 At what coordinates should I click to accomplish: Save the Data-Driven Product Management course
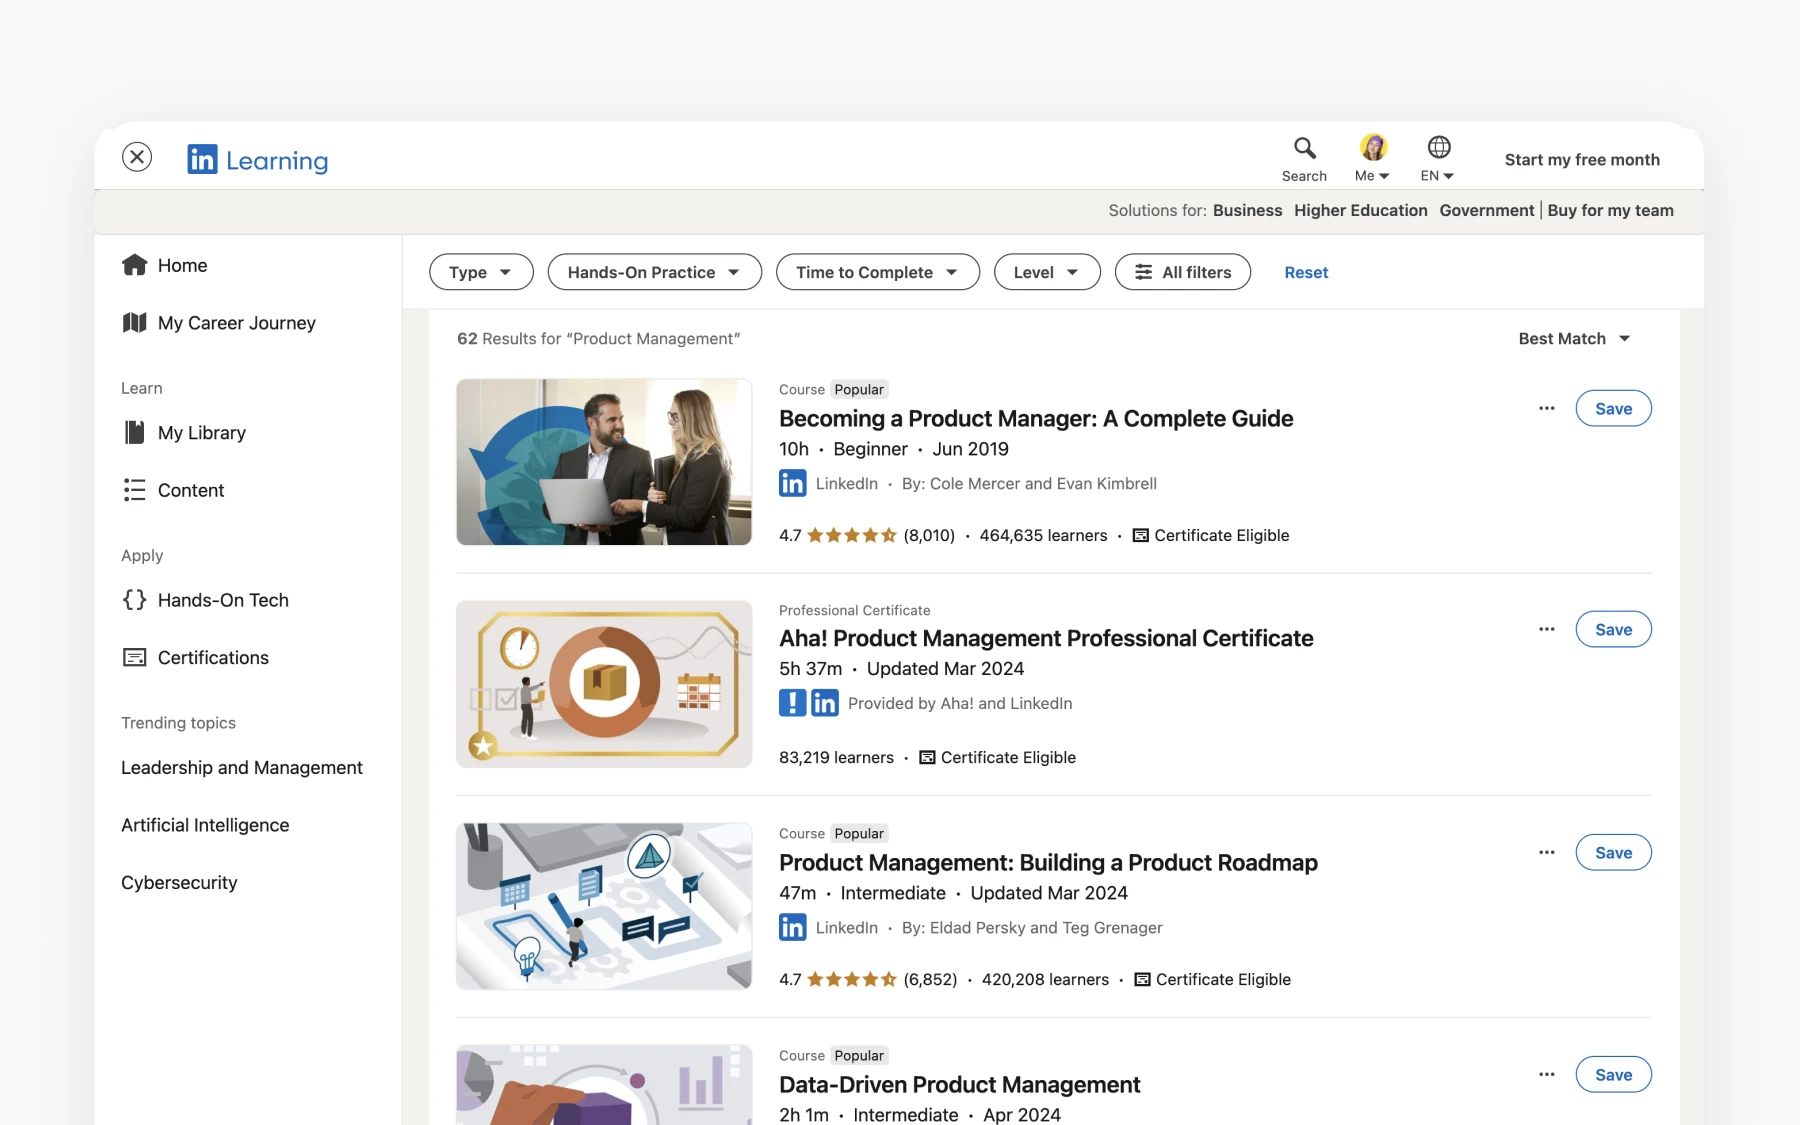point(1613,1074)
